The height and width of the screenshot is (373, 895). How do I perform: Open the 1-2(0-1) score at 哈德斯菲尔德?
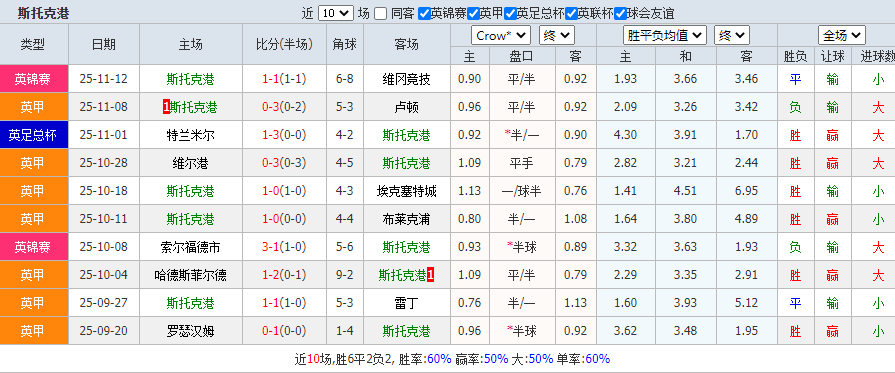point(284,275)
